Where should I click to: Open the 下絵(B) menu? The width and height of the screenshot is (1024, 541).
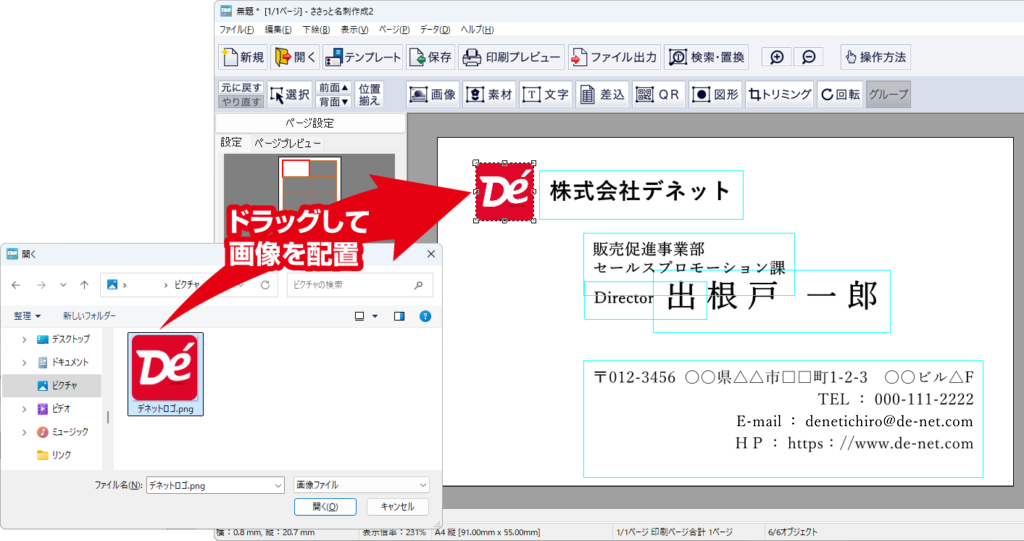316,29
